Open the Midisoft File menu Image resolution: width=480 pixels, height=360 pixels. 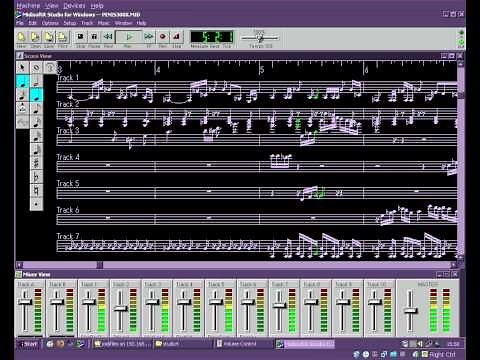[20, 23]
